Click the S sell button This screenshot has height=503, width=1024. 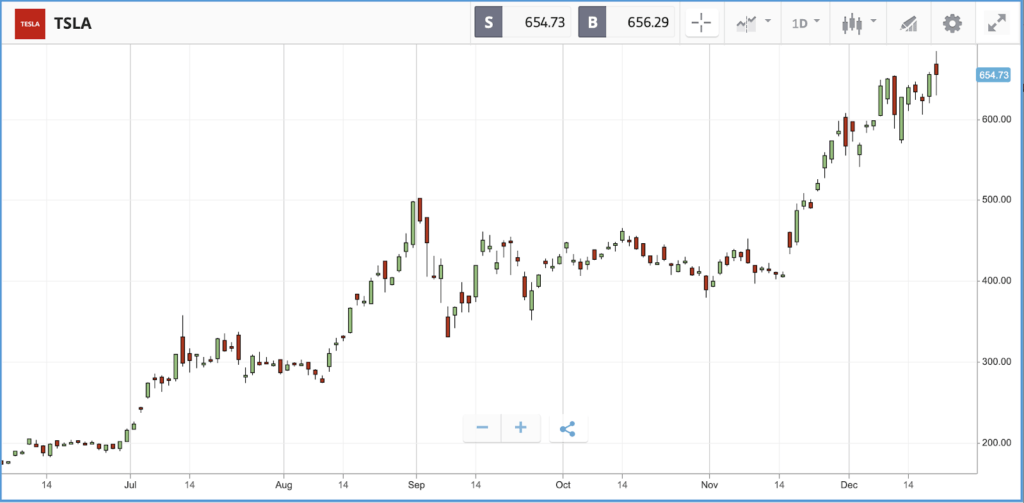coord(488,22)
